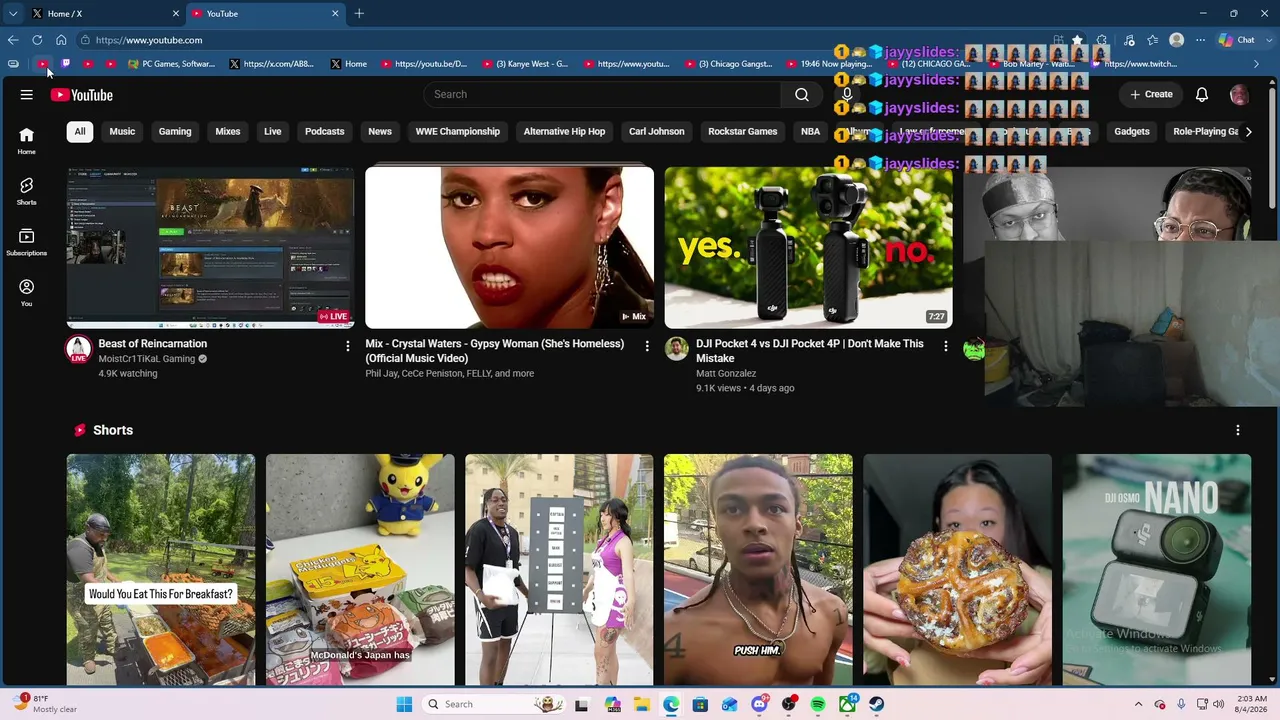1280x720 pixels.
Task: Click the Windows taskbar search box
Action: pos(494,704)
